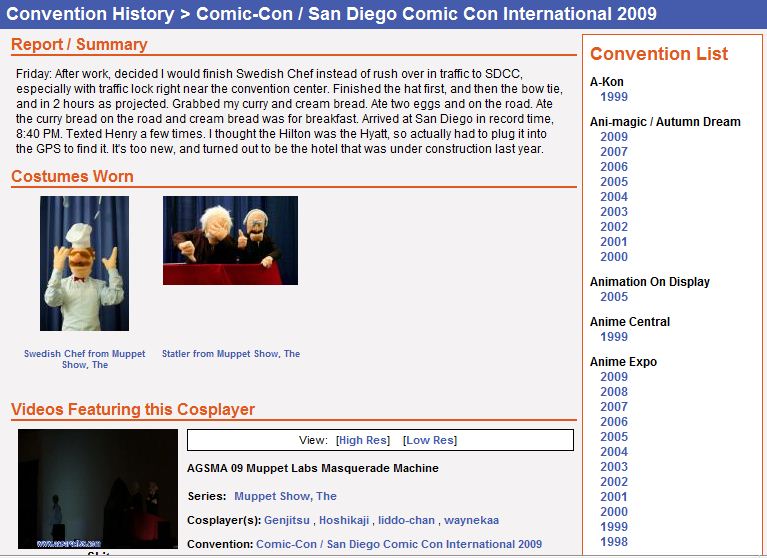Open cosplayer Hoshikaji profile link
The height and width of the screenshot is (558, 767).
point(344,520)
